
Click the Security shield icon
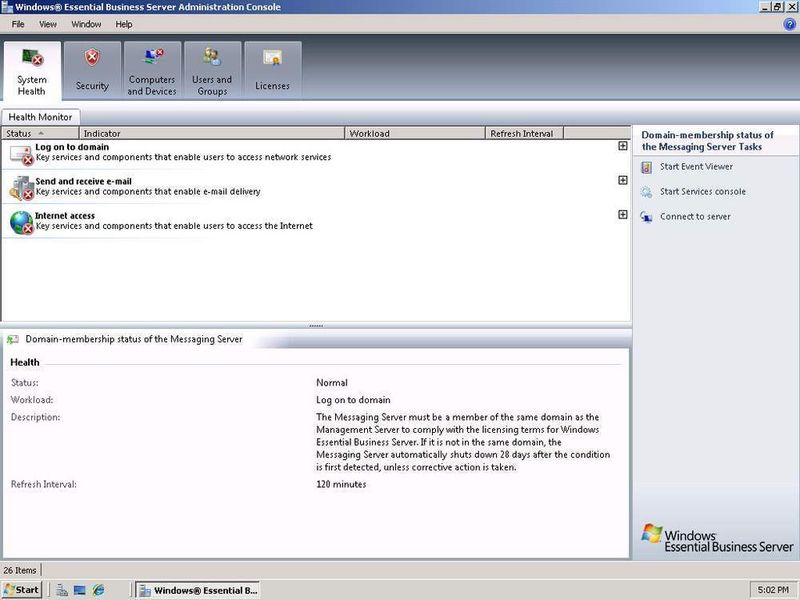(92, 57)
